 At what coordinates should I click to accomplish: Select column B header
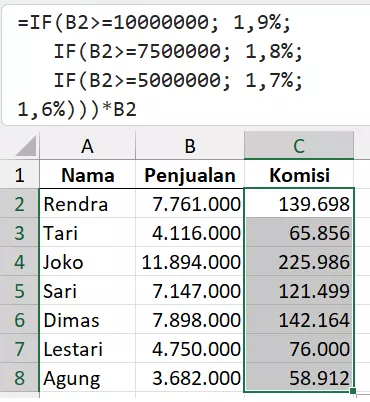click(x=190, y=146)
